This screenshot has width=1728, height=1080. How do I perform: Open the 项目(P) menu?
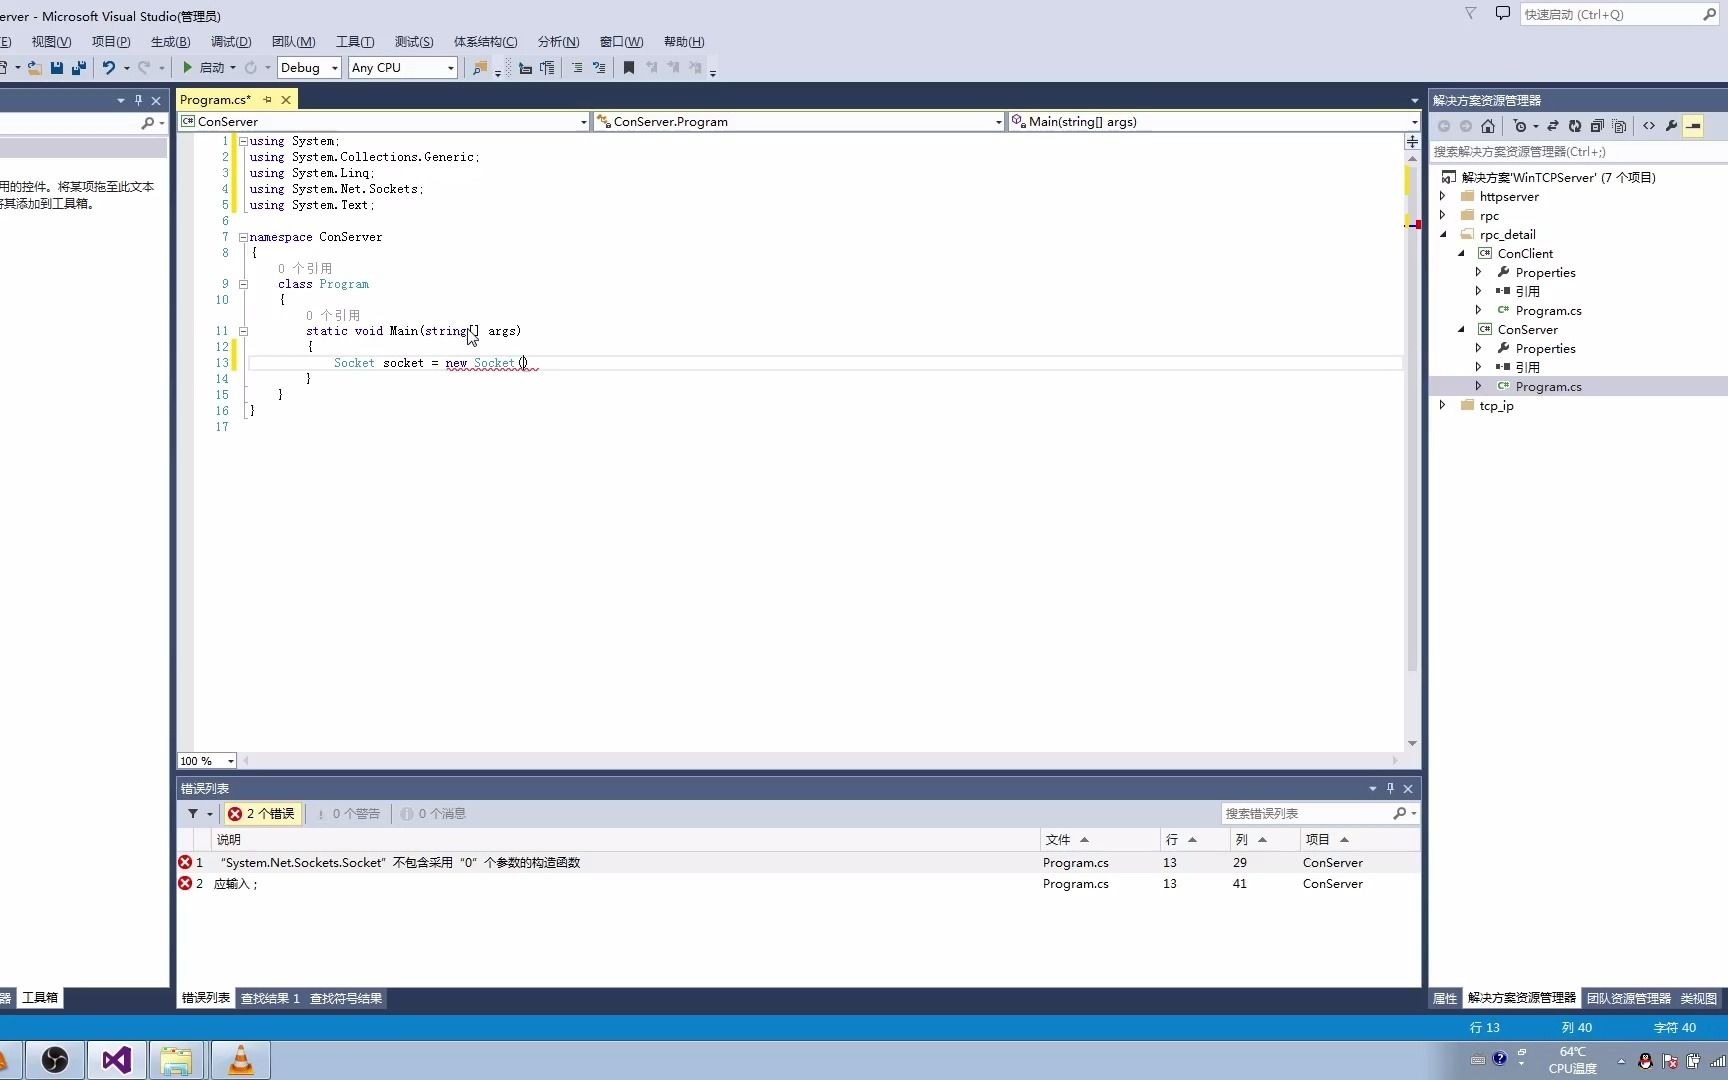[111, 42]
